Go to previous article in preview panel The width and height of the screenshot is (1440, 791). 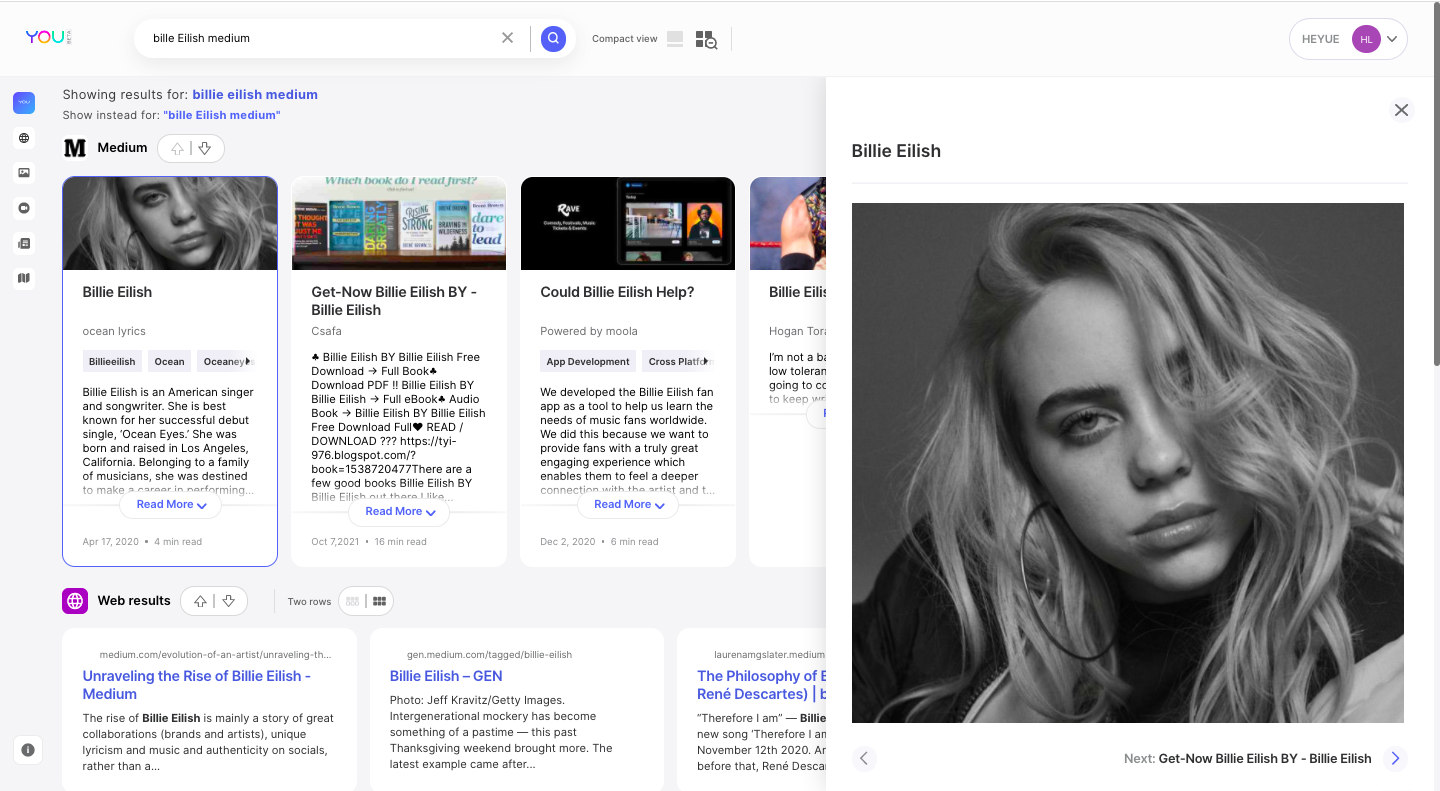pos(864,758)
